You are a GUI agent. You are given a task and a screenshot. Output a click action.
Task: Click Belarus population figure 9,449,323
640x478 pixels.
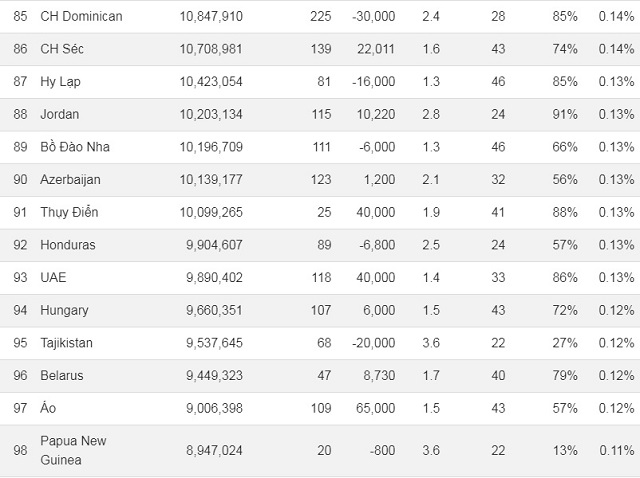click(215, 376)
